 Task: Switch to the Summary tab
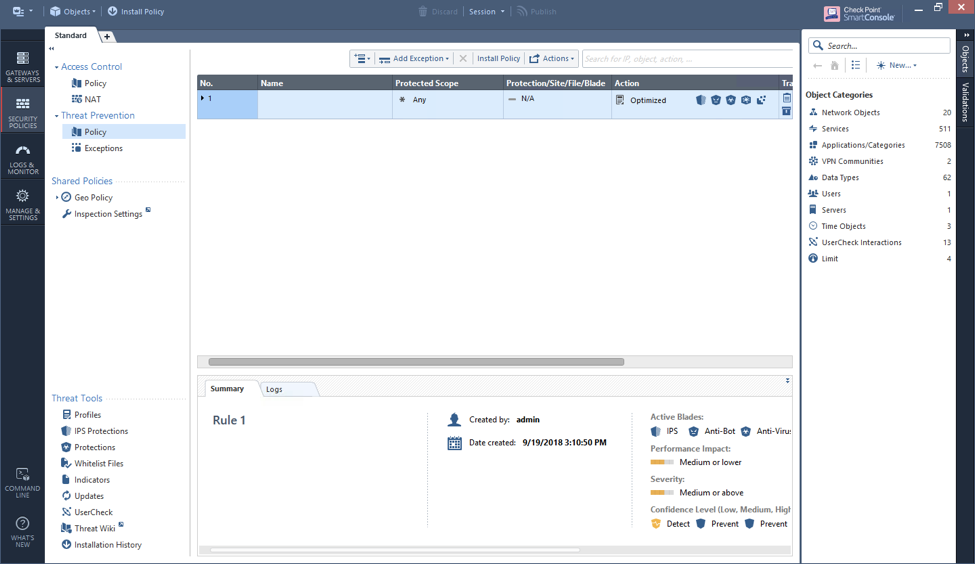click(x=227, y=389)
